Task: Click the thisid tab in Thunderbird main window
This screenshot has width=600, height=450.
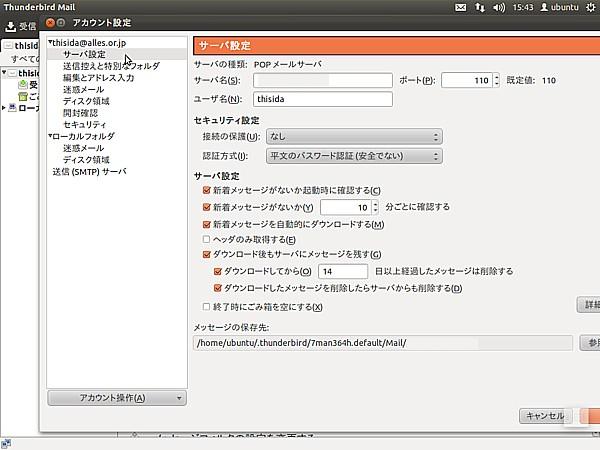Action: pyautogui.click(x=21, y=45)
